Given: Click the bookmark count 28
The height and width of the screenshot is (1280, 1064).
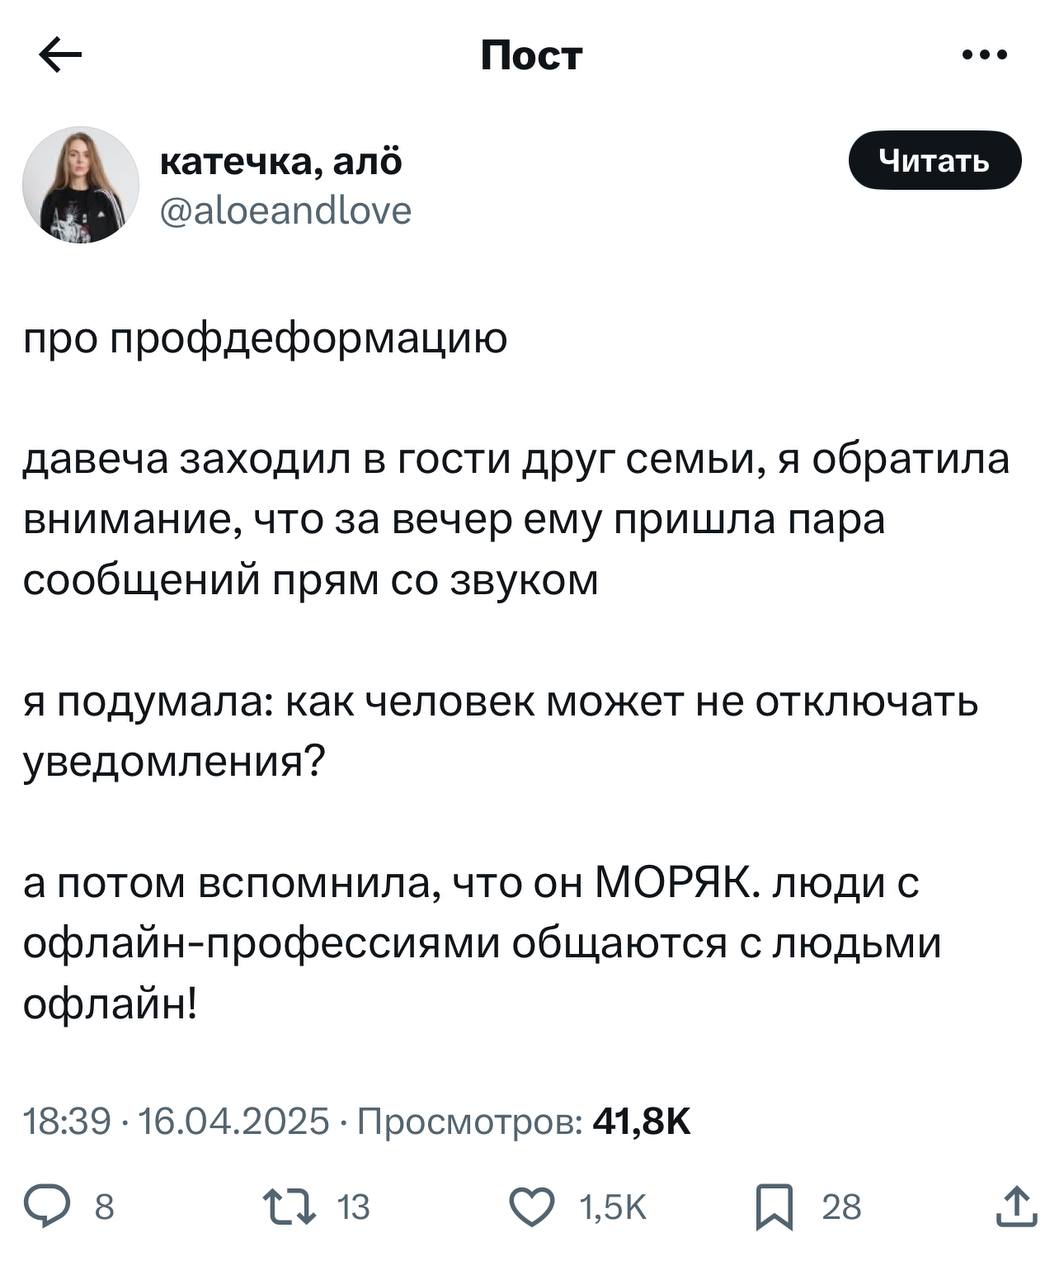Looking at the screenshot, I should 841,1208.
